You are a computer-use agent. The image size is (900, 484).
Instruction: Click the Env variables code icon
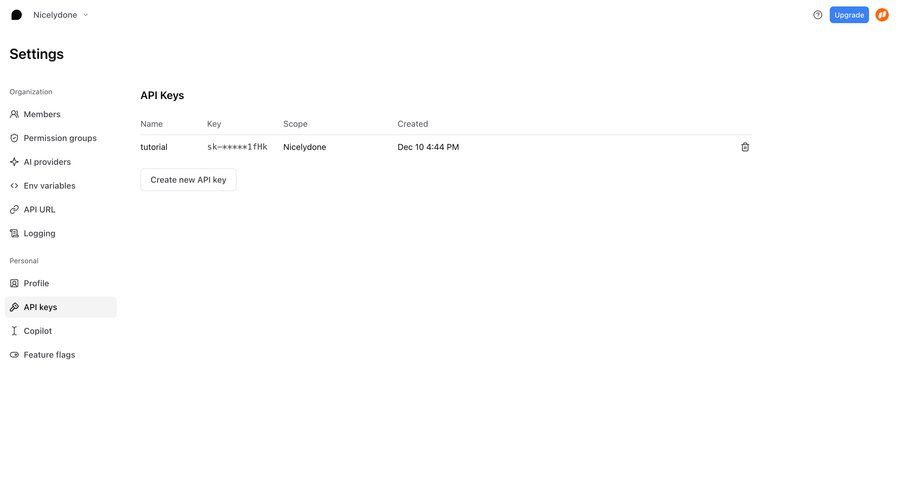click(14, 186)
